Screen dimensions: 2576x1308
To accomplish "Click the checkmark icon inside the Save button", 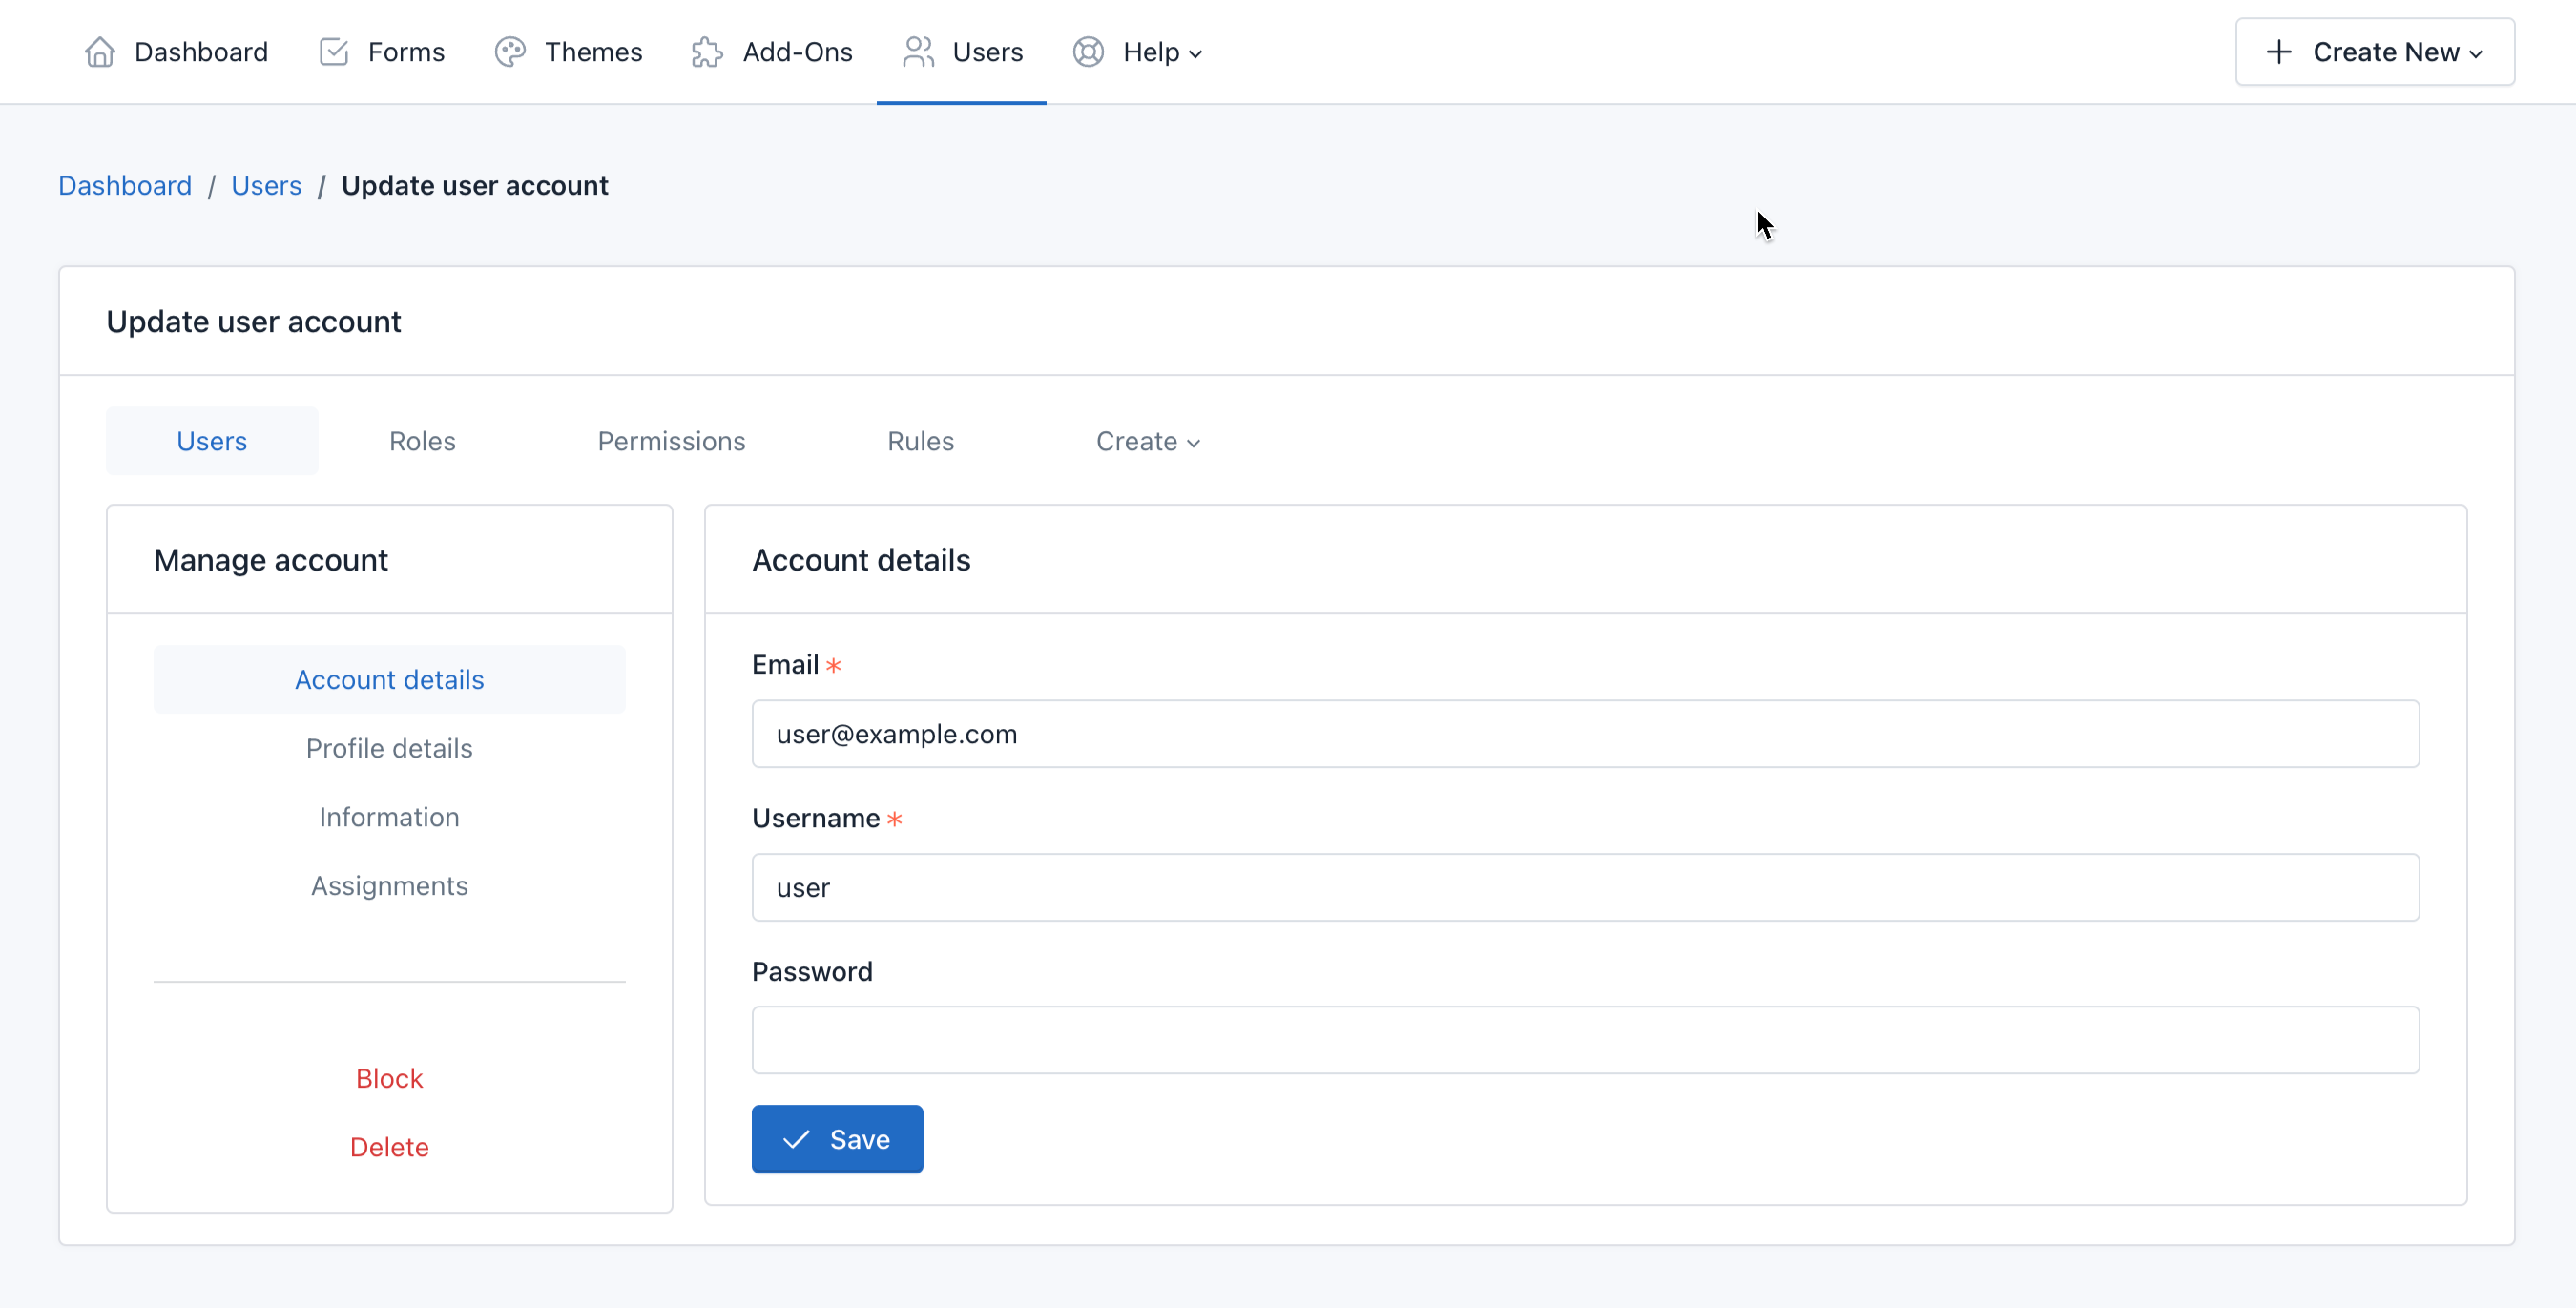I will click(795, 1139).
